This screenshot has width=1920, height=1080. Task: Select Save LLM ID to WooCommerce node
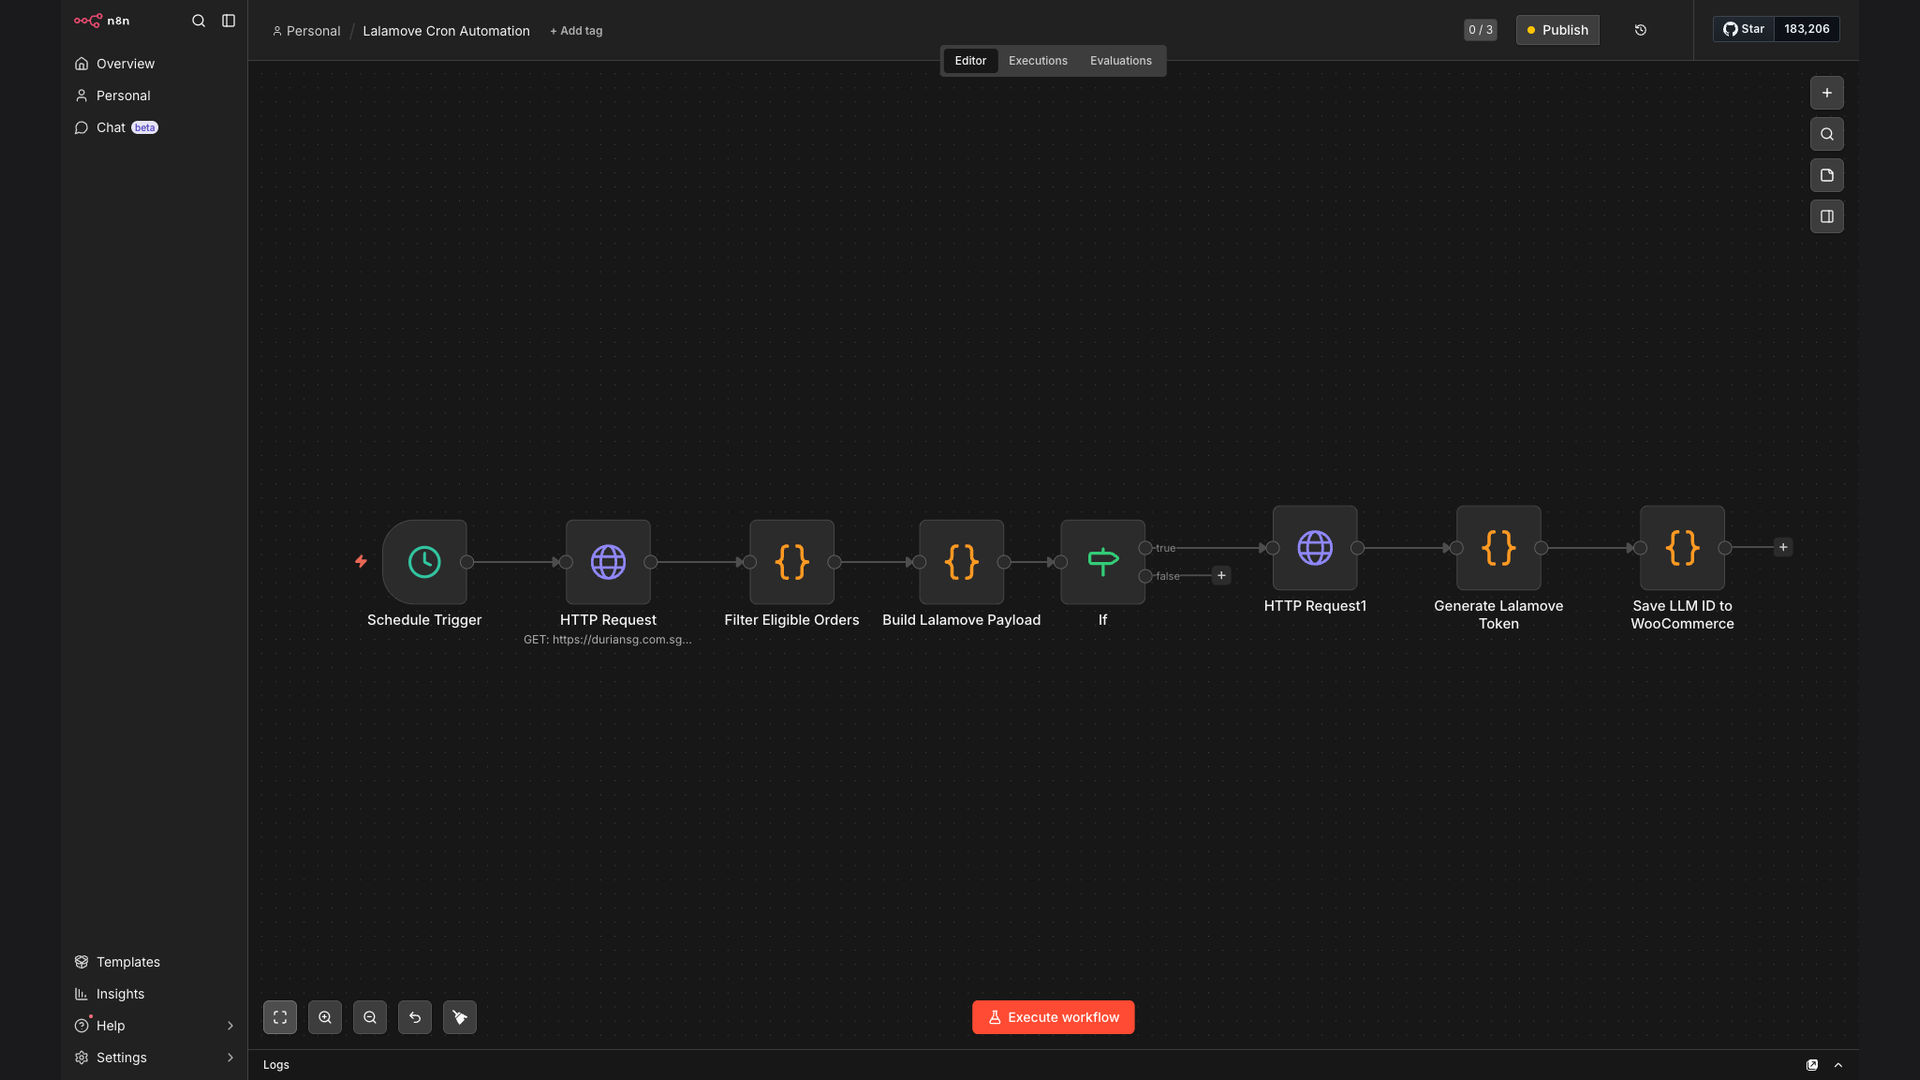[1682, 548]
